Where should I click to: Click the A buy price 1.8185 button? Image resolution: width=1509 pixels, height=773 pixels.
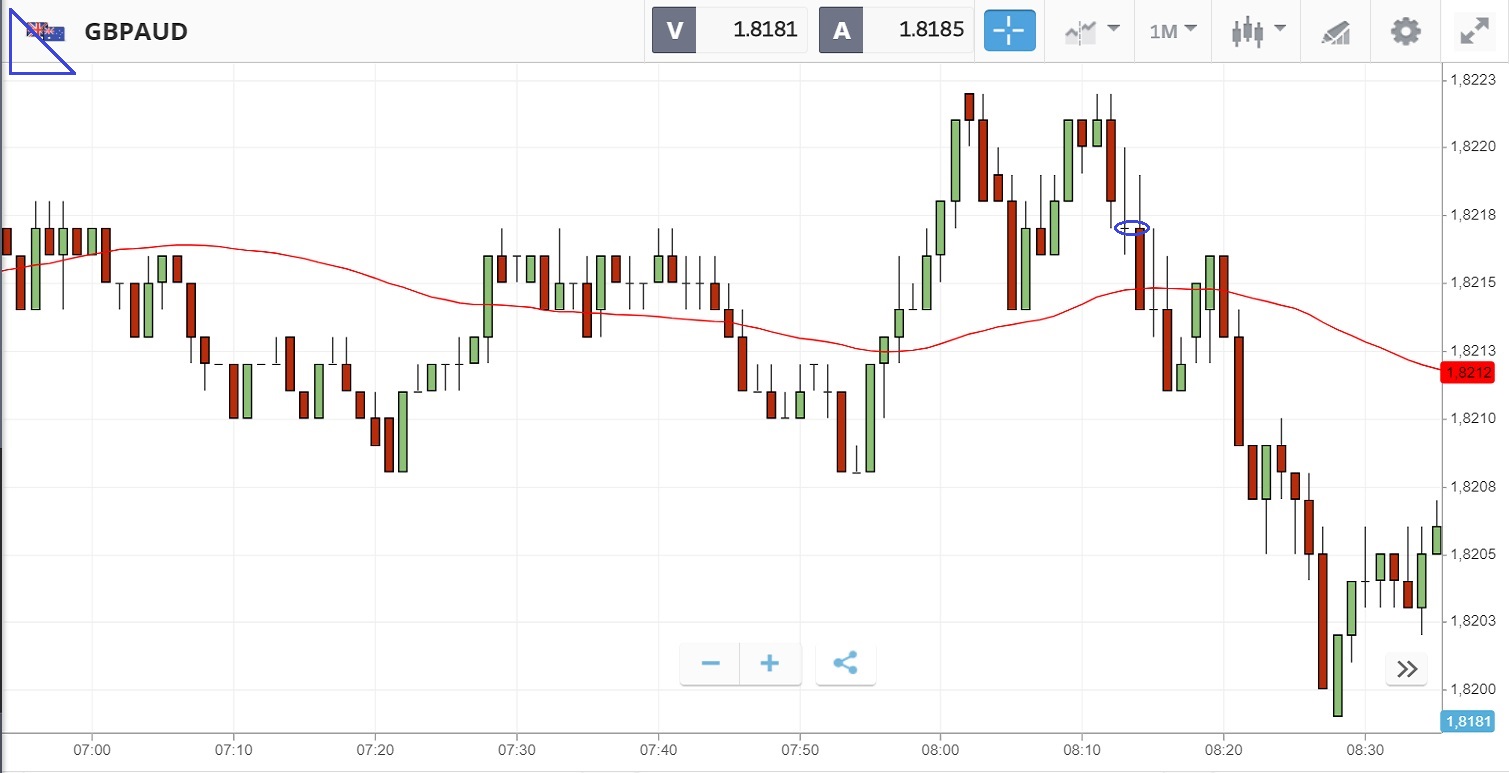coord(896,30)
